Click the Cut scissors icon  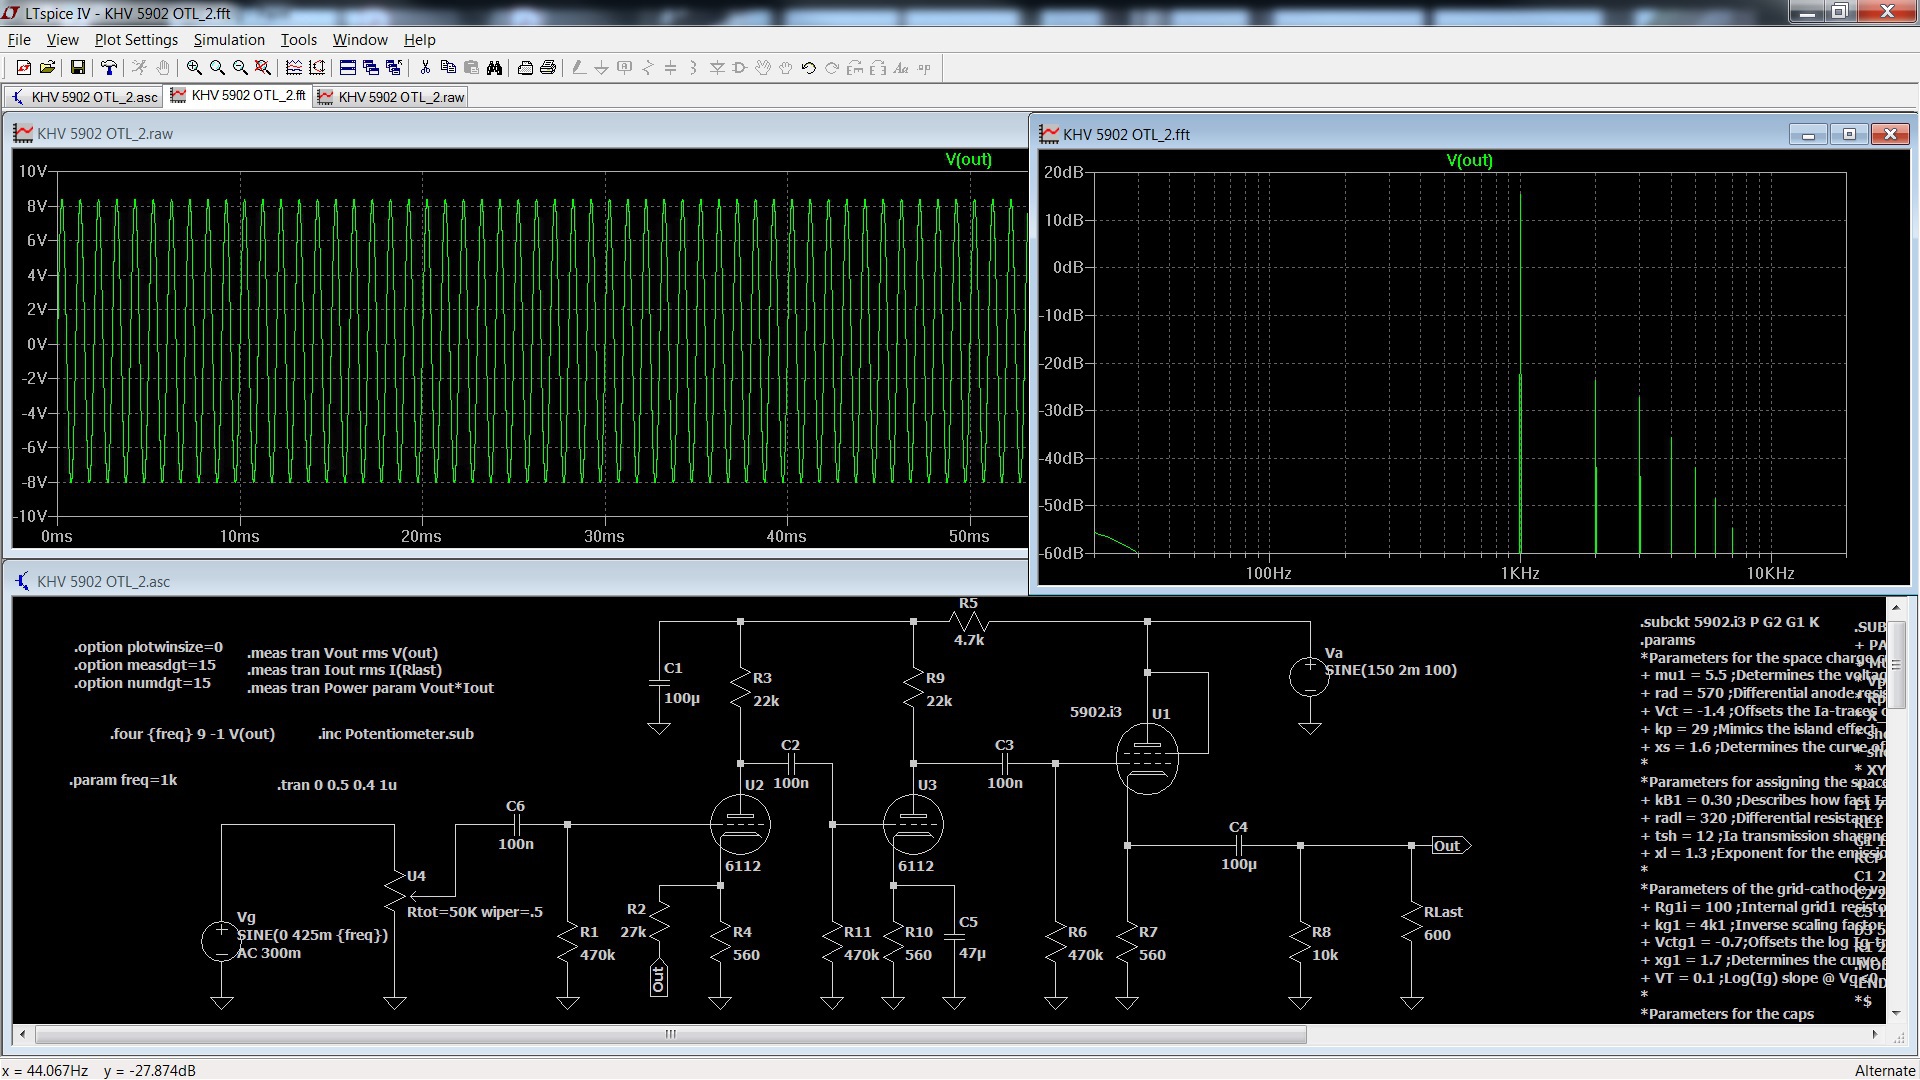(x=425, y=68)
